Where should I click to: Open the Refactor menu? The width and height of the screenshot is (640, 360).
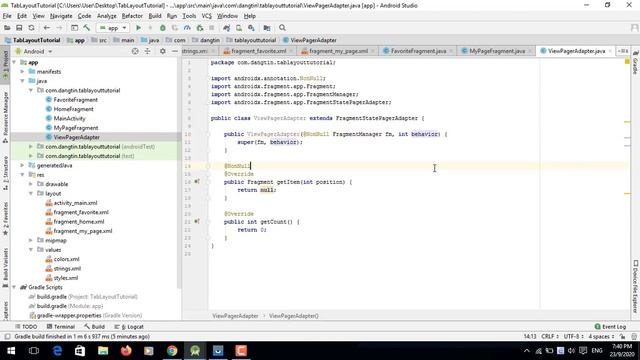[x=132, y=16]
